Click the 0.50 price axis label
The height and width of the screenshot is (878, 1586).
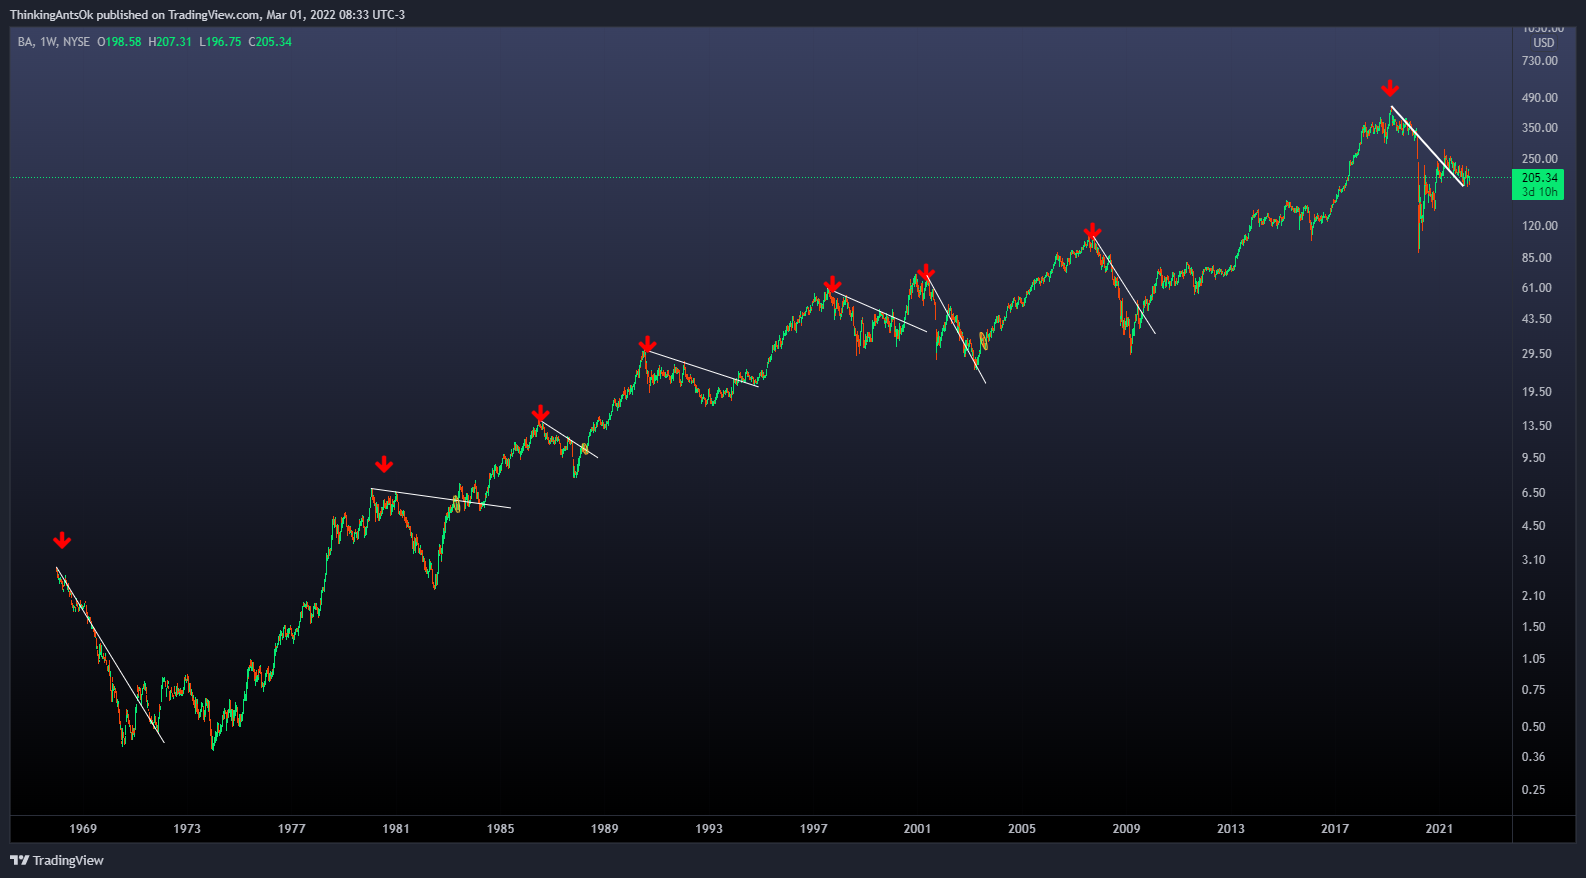[x=1534, y=727]
